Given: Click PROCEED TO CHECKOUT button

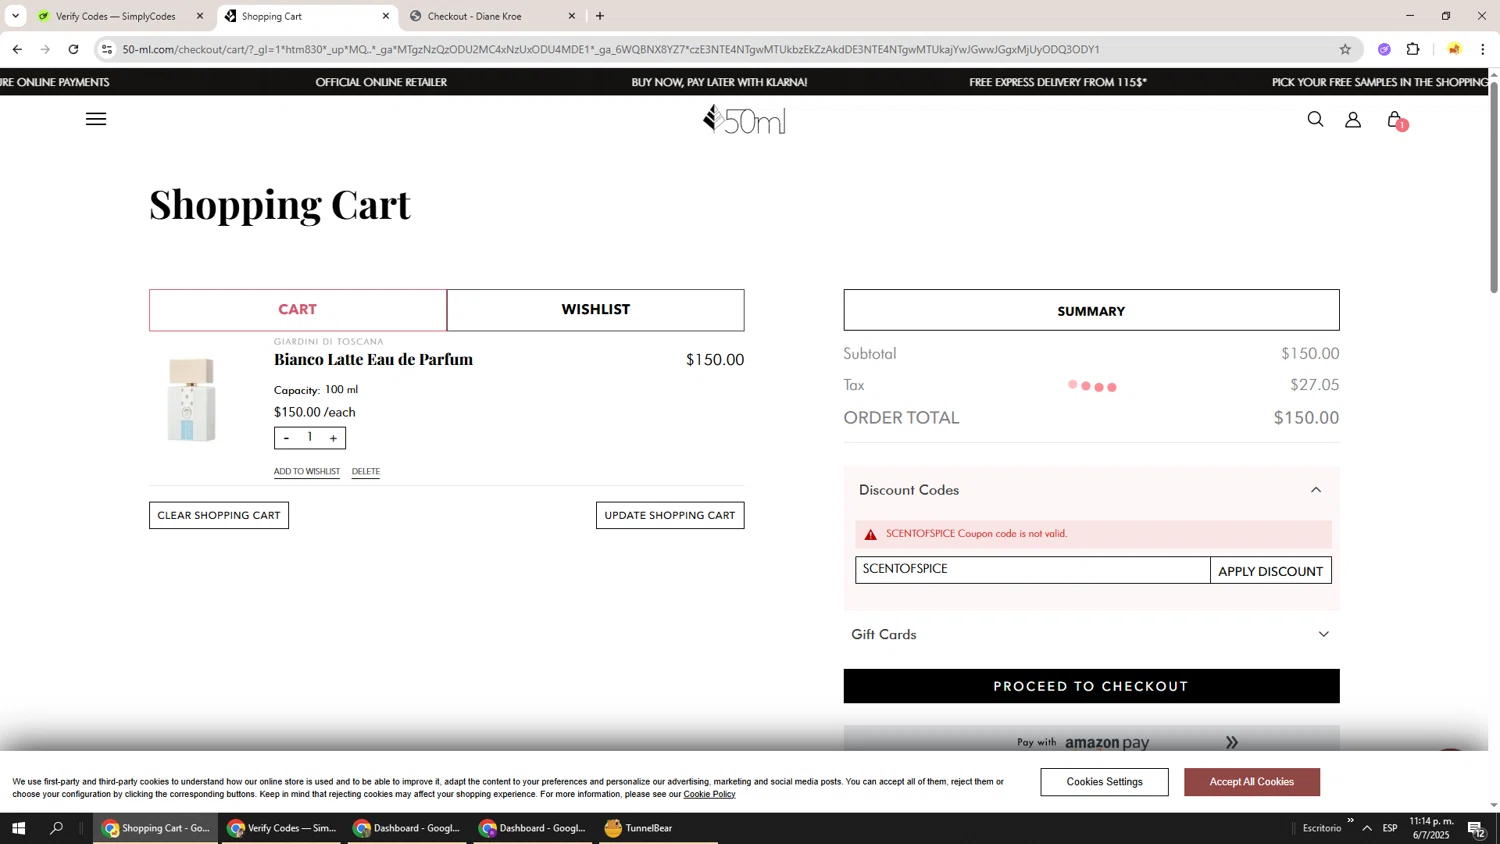Looking at the screenshot, I should tap(1091, 686).
